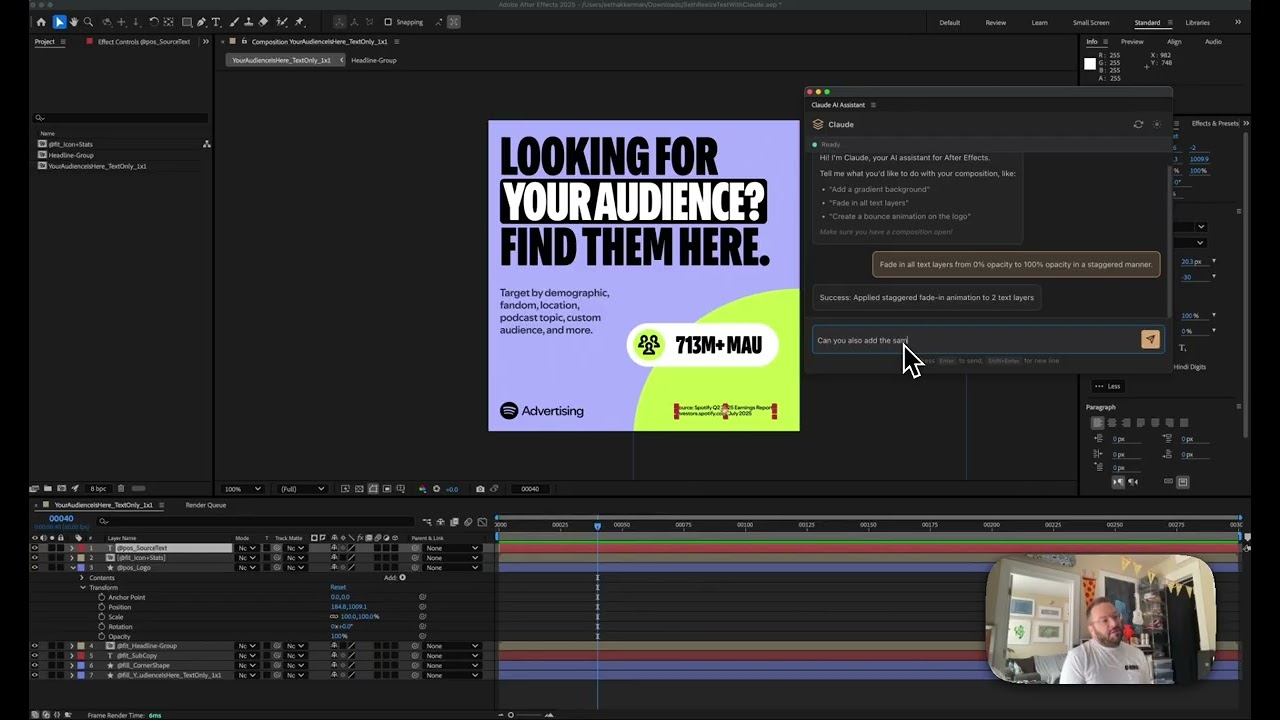Switch to the Review workspace
Image resolution: width=1280 pixels, height=720 pixels.
996,22
